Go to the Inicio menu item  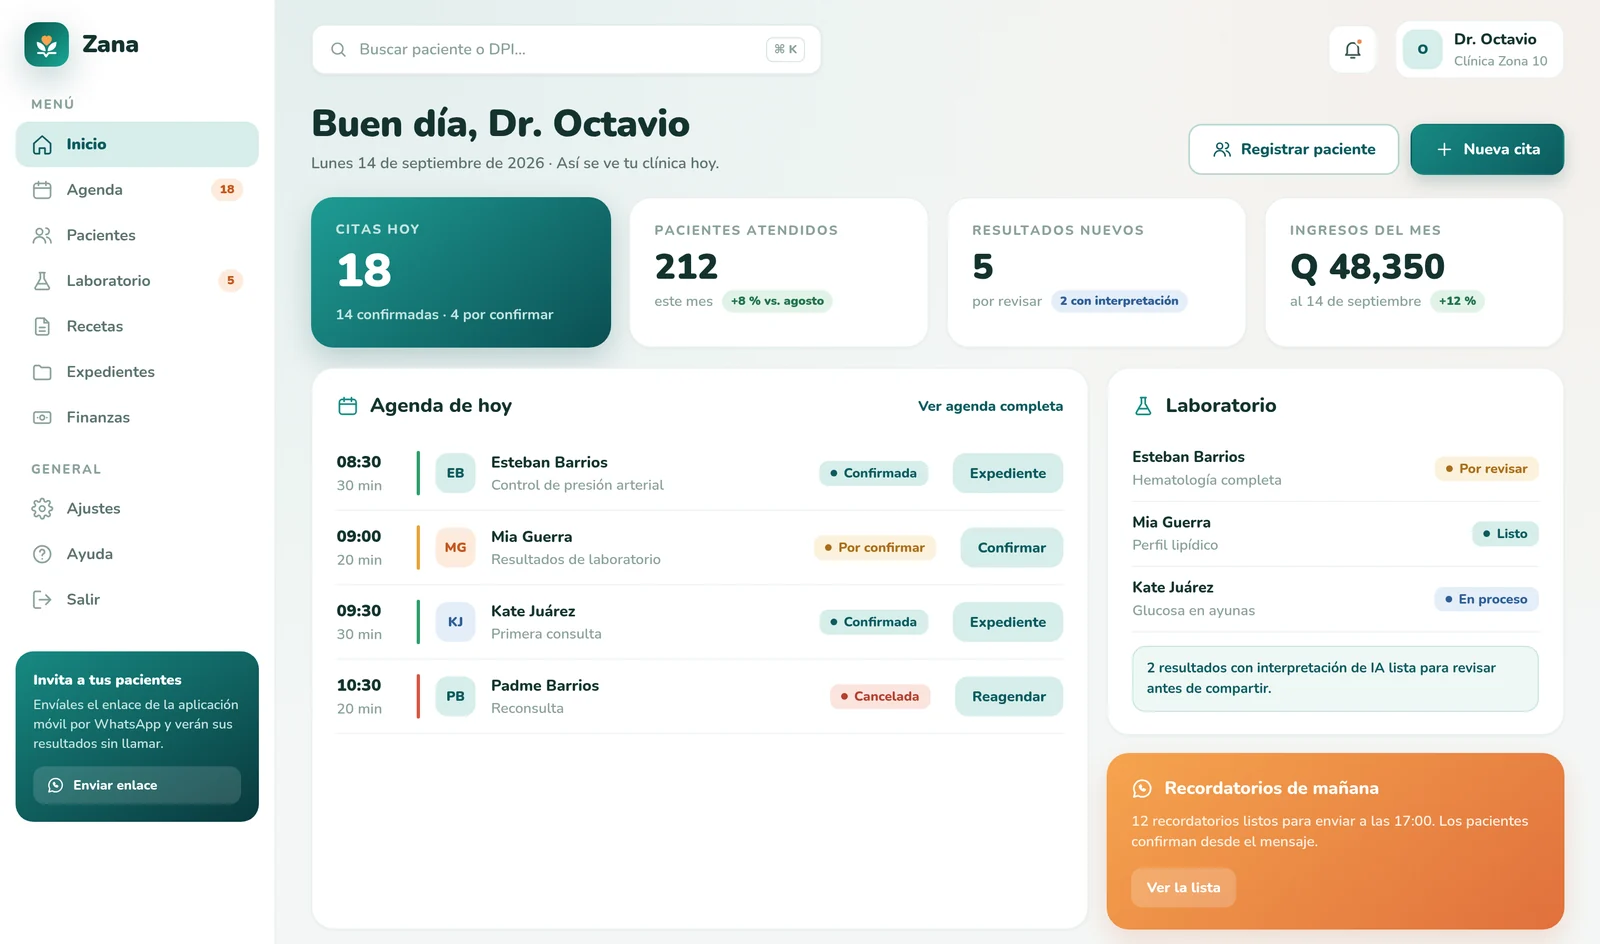(x=137, y=144)
